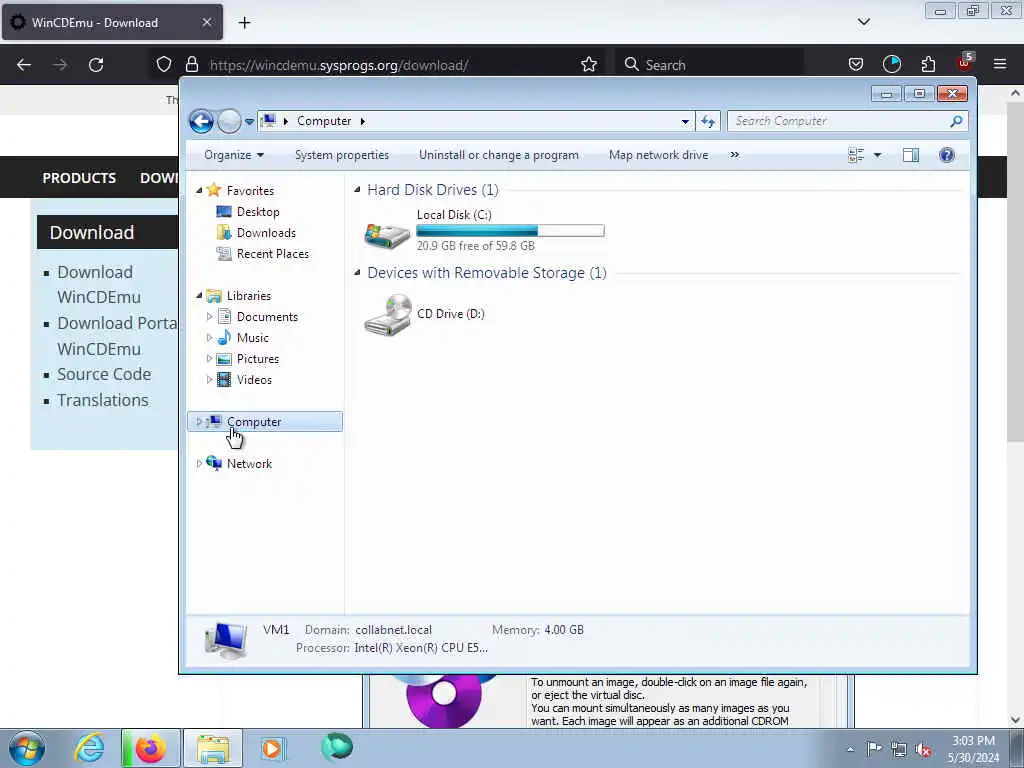Collapse Devices with Removable Storage group
Image resolution: width=1024 pixels, height=768 pixels.
click(x=357, y=272)
